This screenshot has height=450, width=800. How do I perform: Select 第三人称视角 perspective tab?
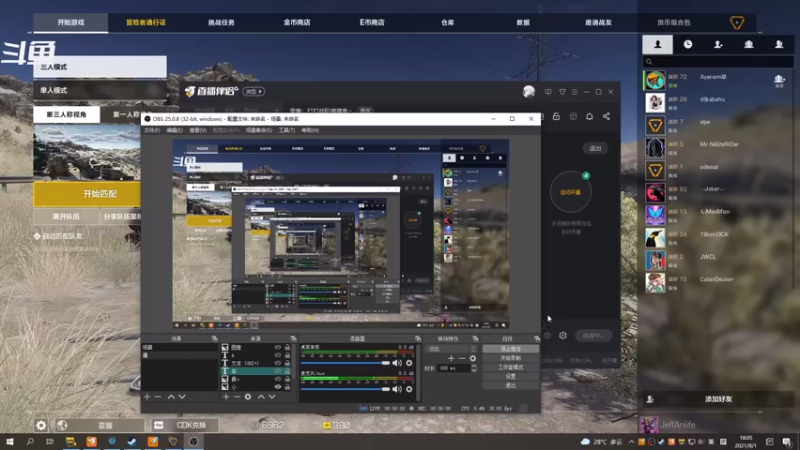click(x=66, y=114)
